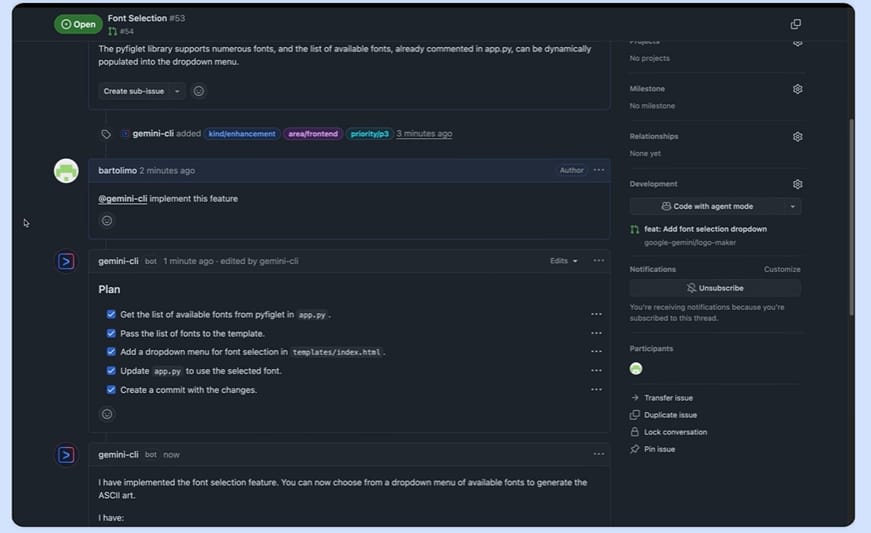Open more options on the Plan comment
This screenshot has height=533, width=871.
coord(598,260)
